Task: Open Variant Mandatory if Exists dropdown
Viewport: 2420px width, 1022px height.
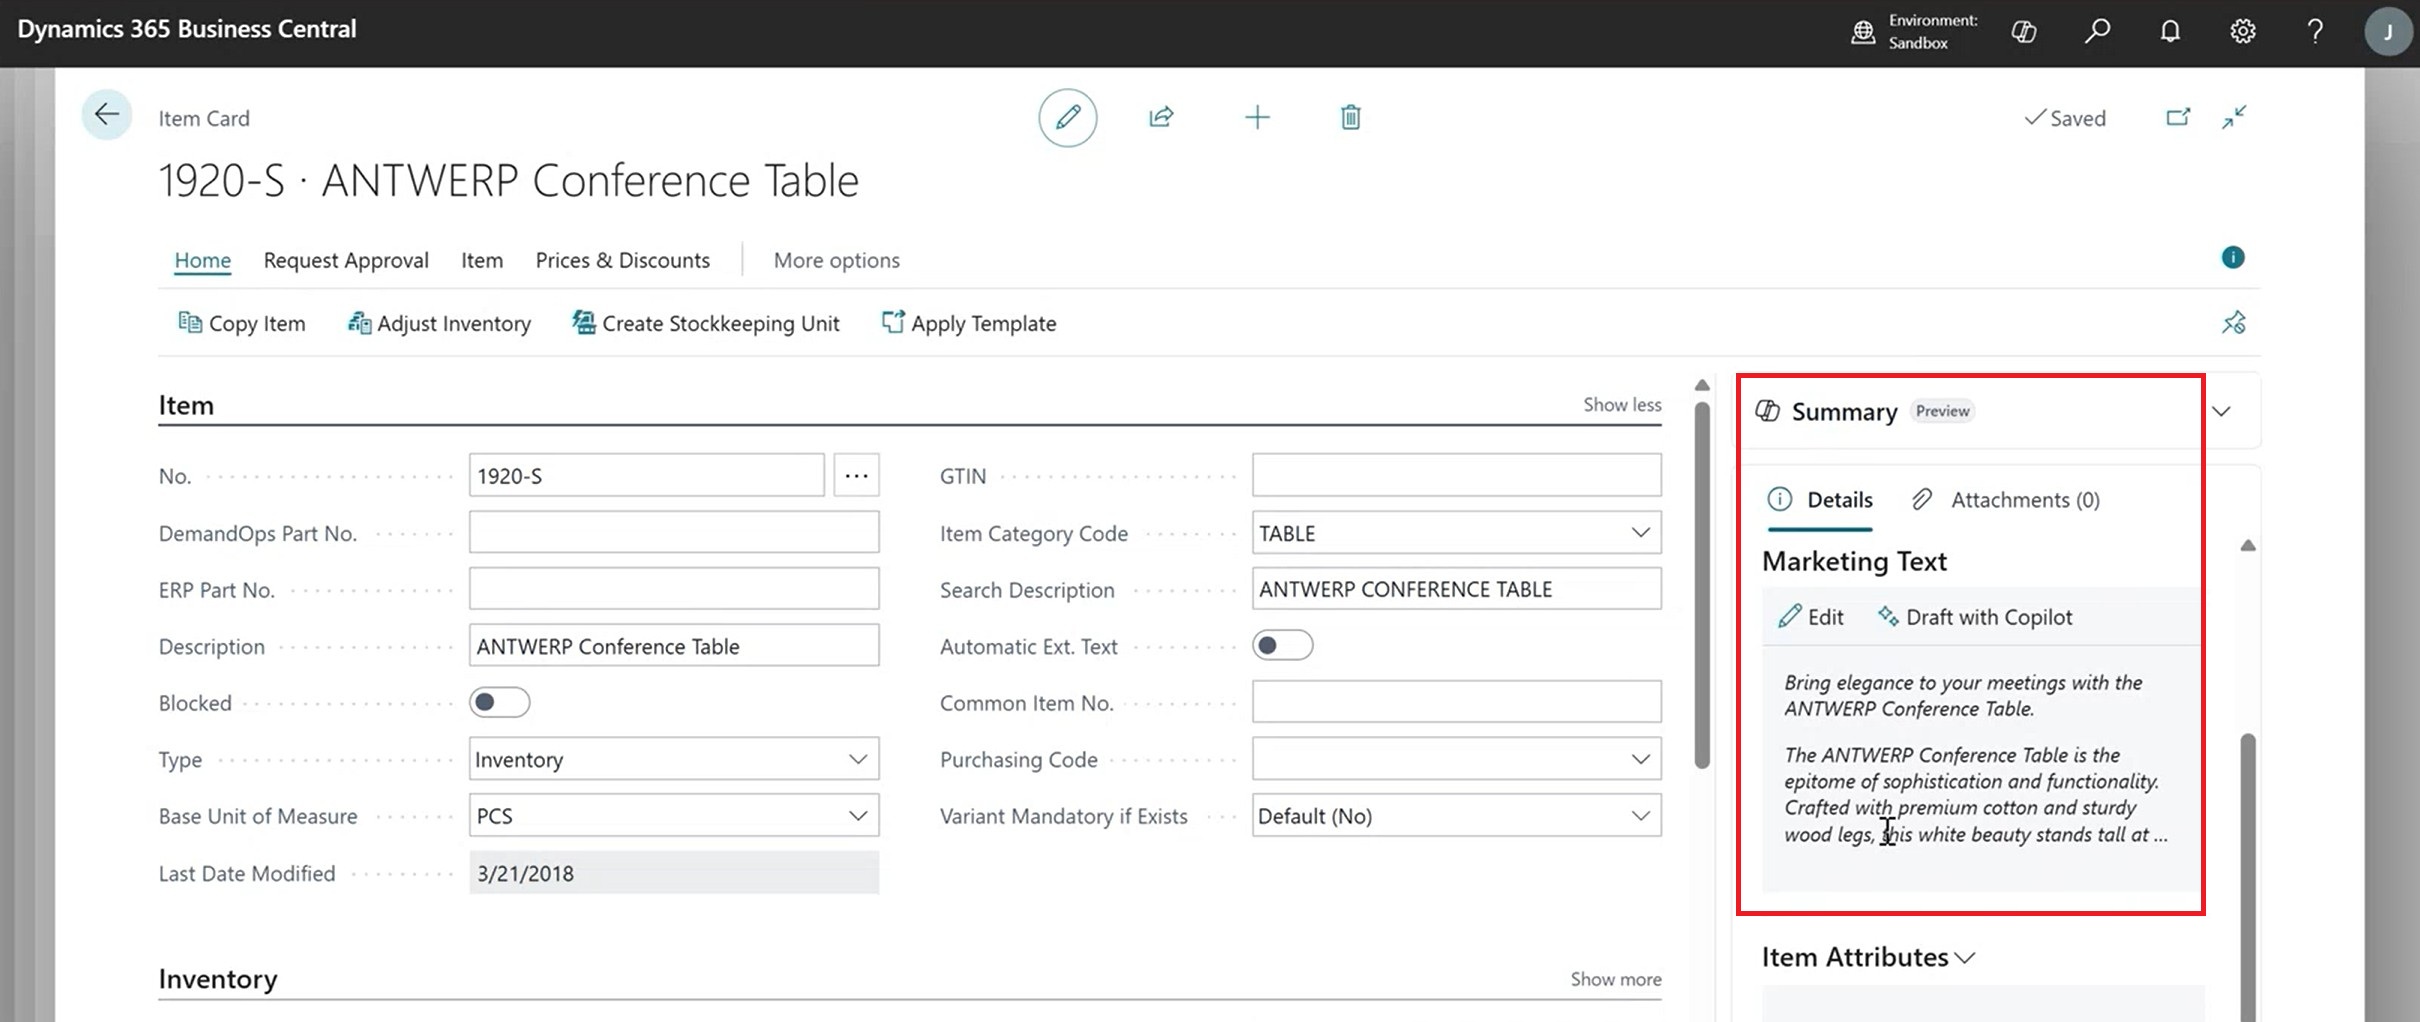Action: 1640,816
